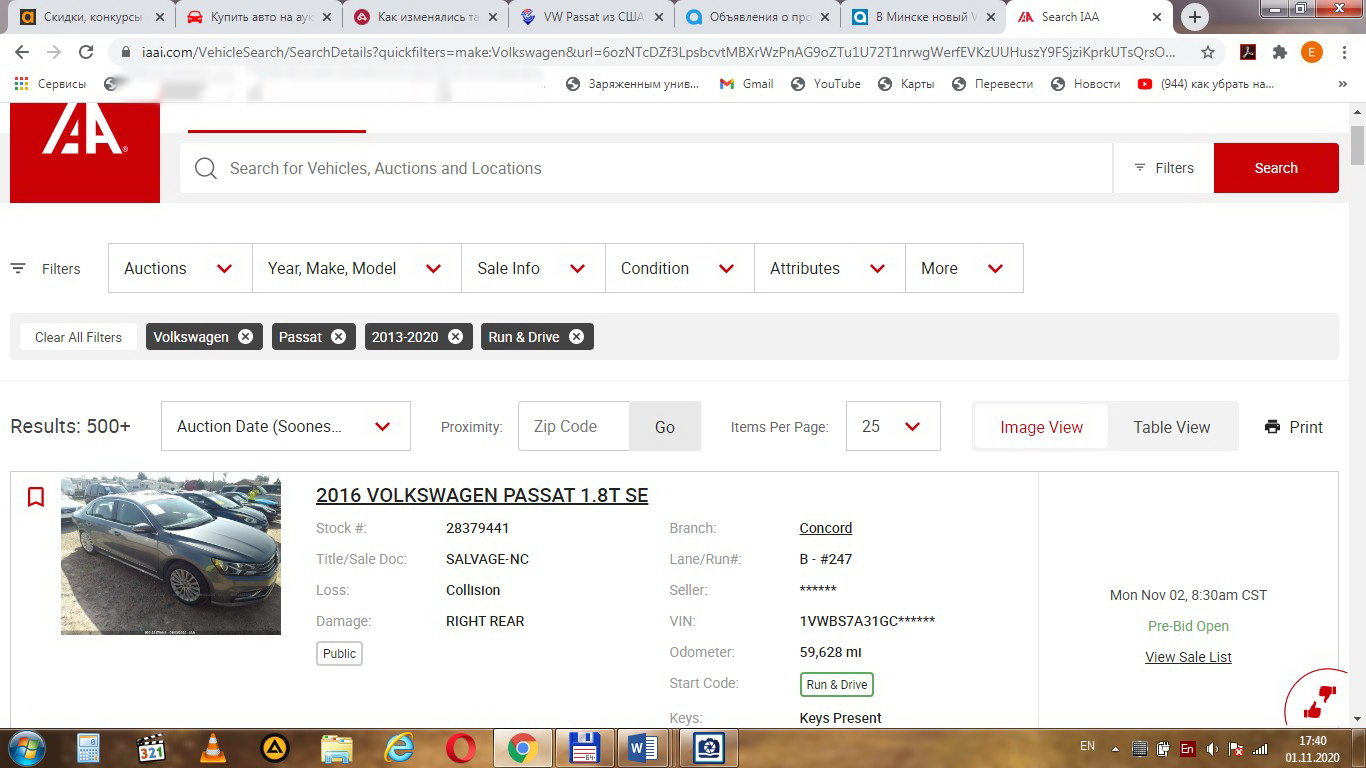The height and width of the screenshot is (768, 1366).
Task: Open Opera from the taskbar
Action: pyautogui.click(x=461, y=748)
